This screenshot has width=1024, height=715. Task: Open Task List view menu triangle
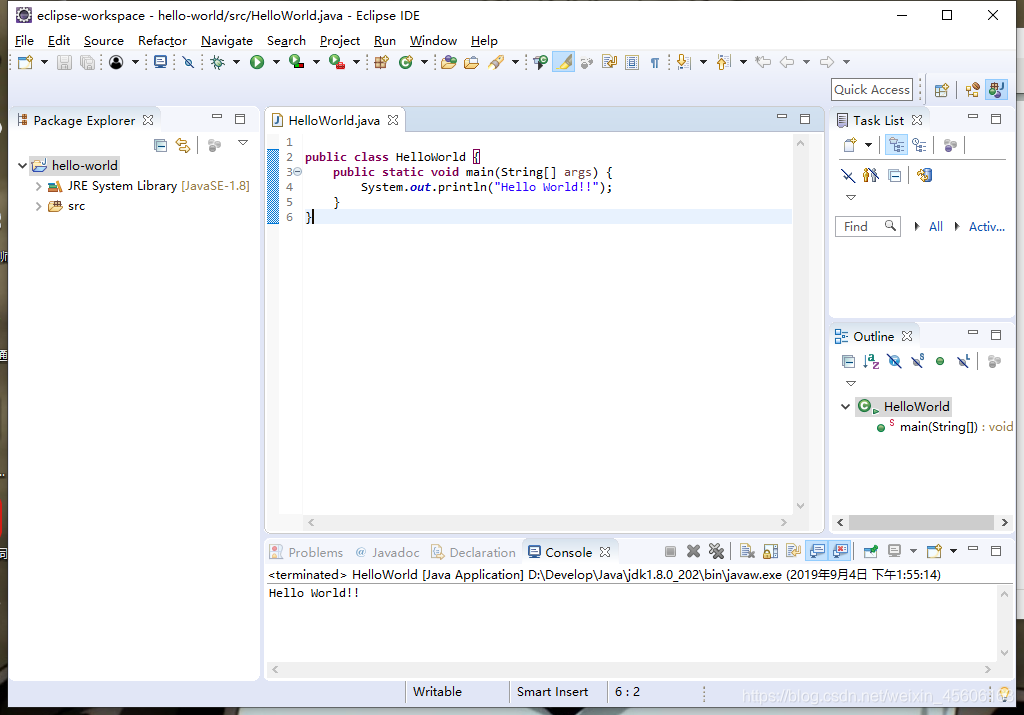851,197
